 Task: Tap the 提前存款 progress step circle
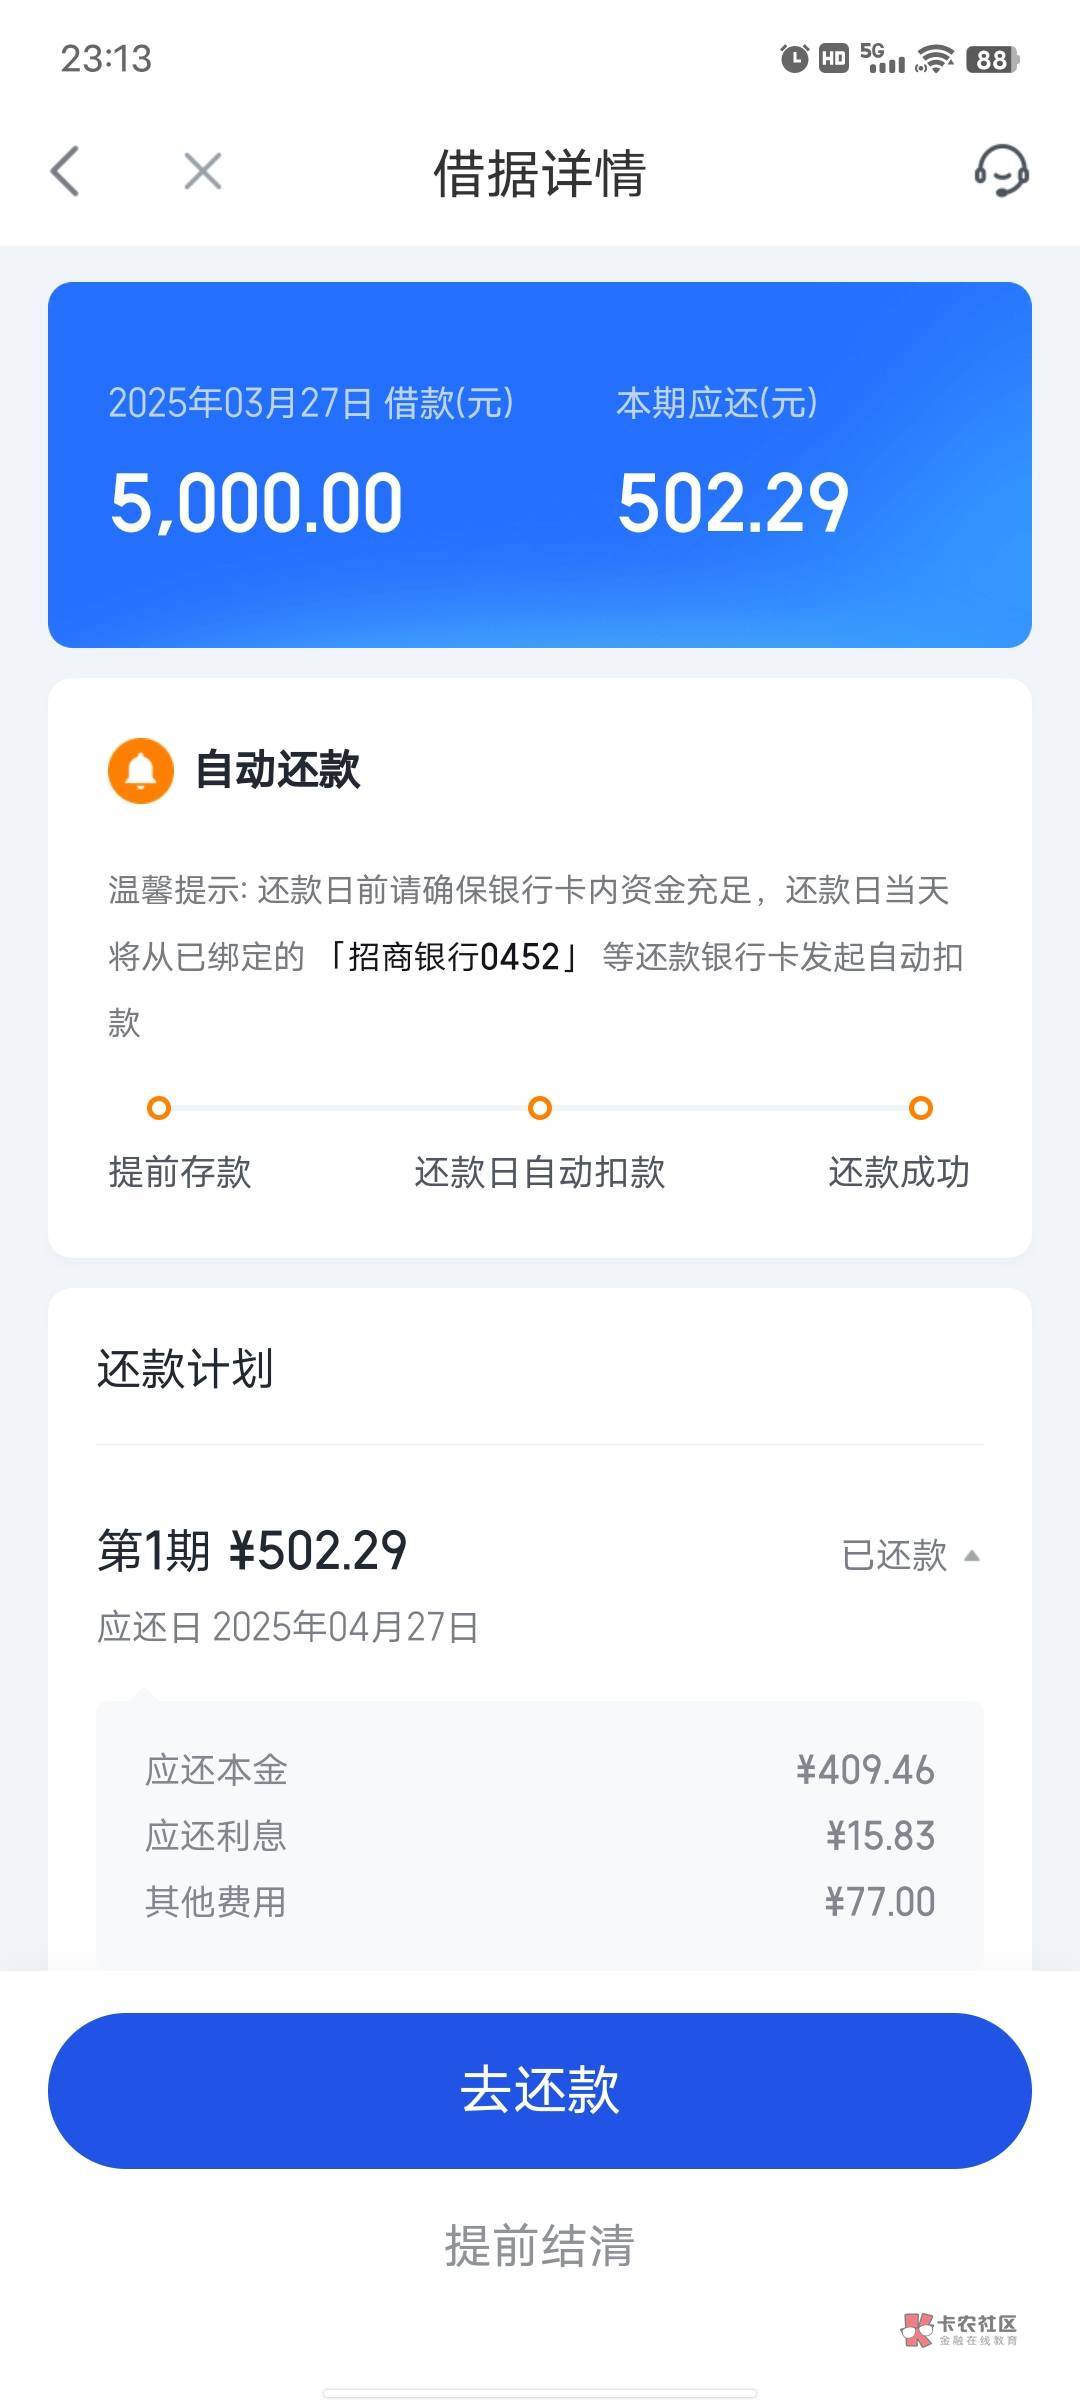[x=159, y=1108]
